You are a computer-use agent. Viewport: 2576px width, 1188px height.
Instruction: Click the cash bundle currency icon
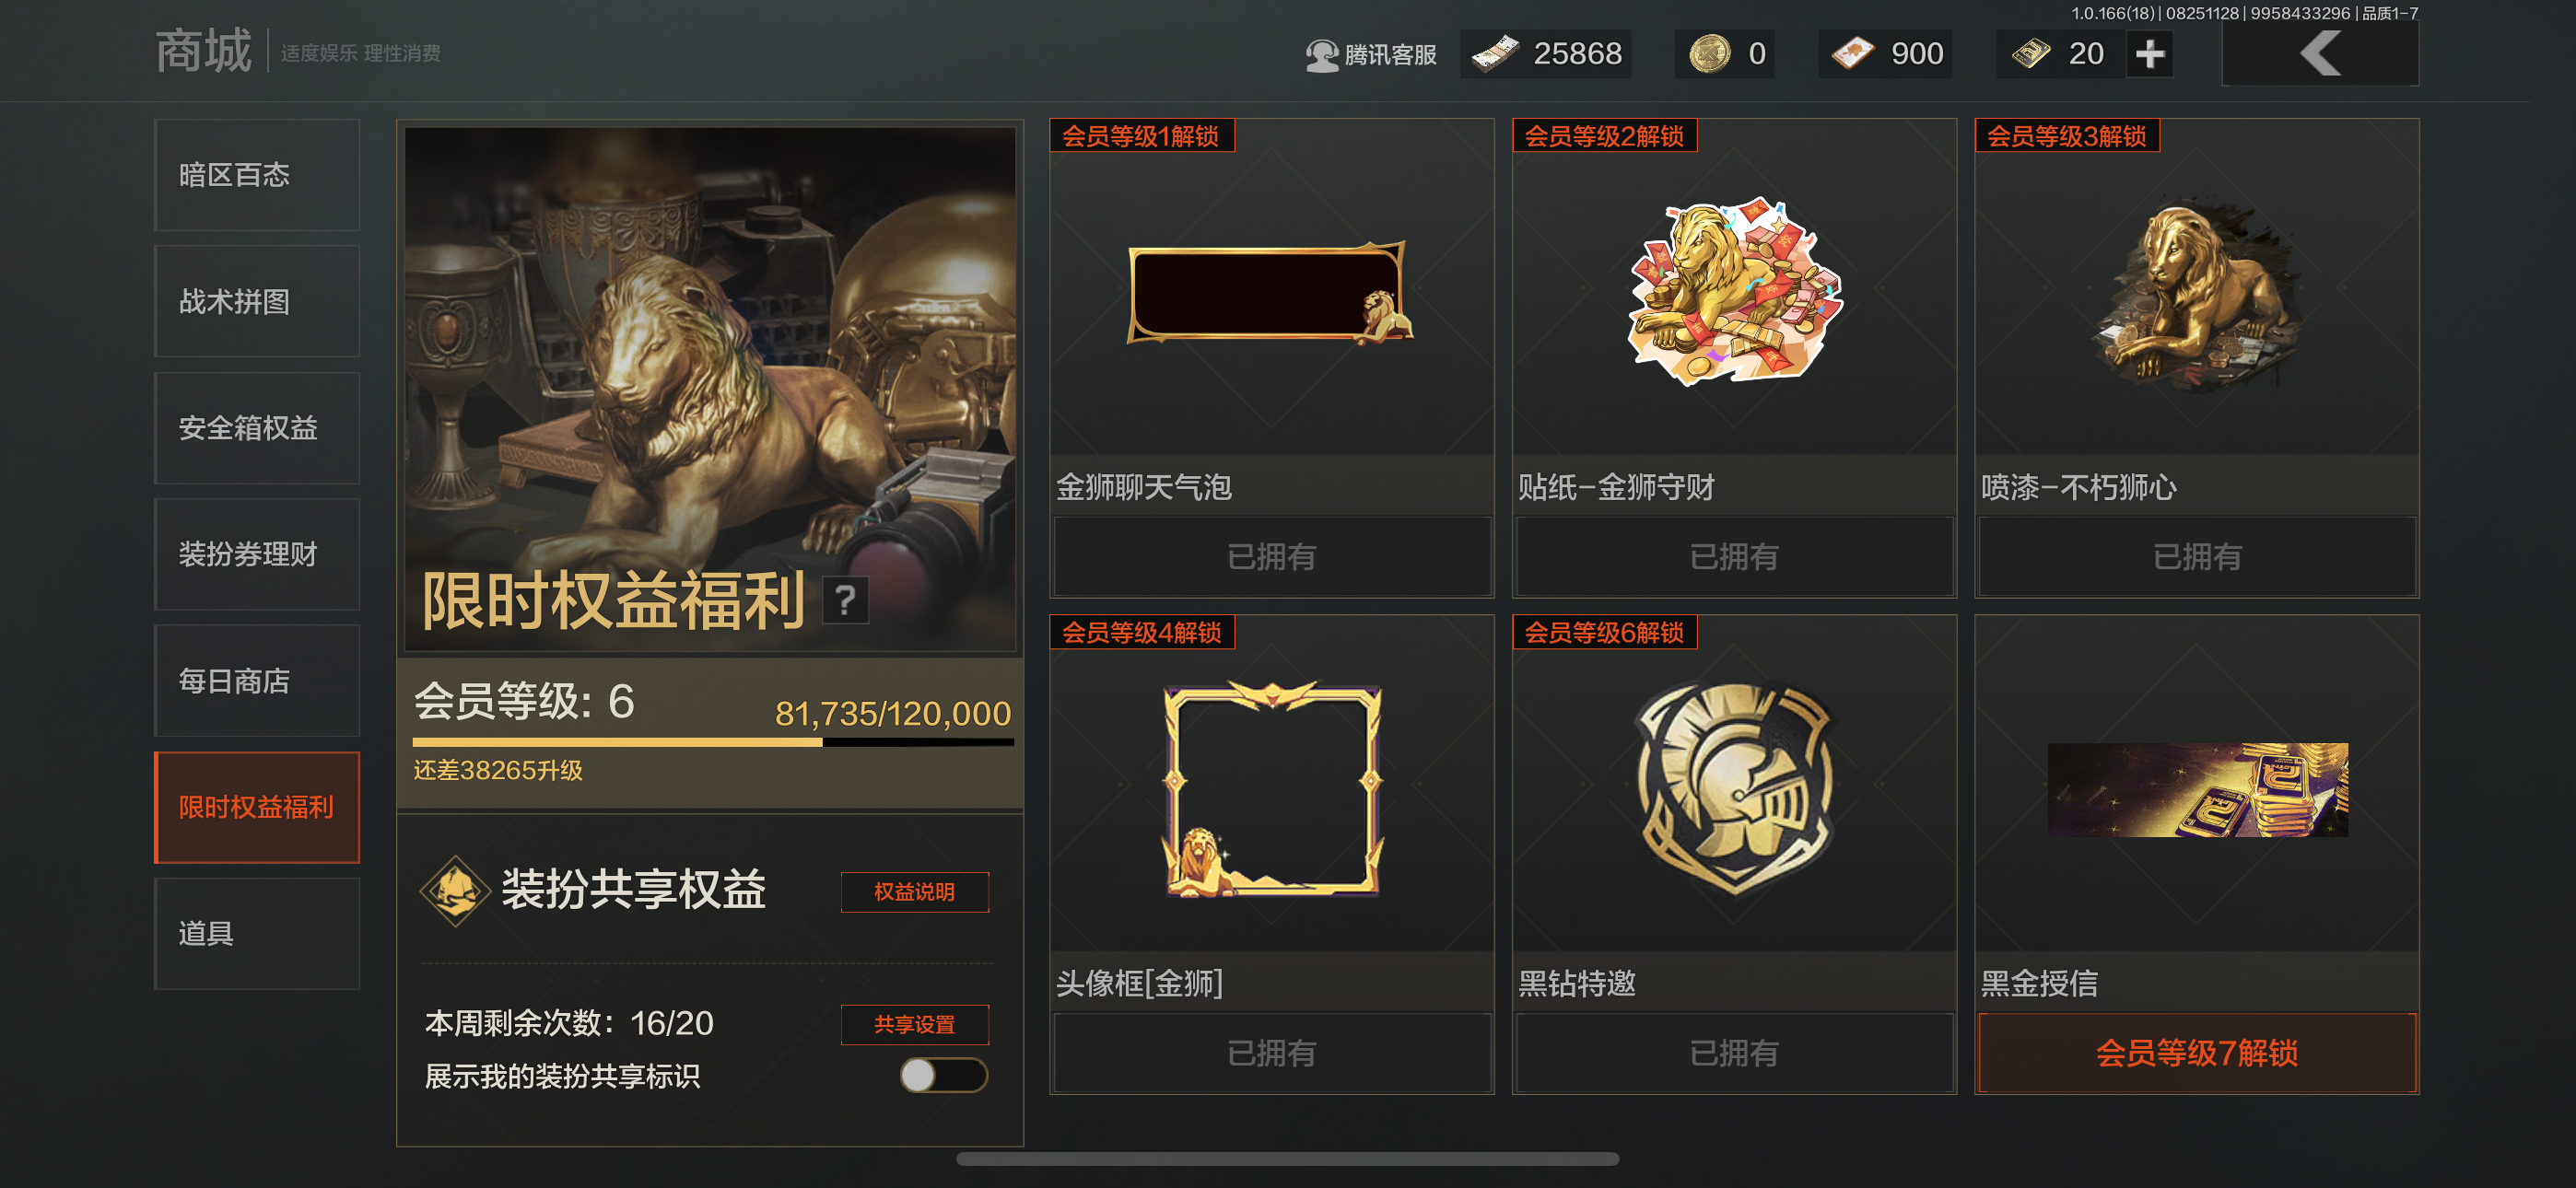[1495, 53]
